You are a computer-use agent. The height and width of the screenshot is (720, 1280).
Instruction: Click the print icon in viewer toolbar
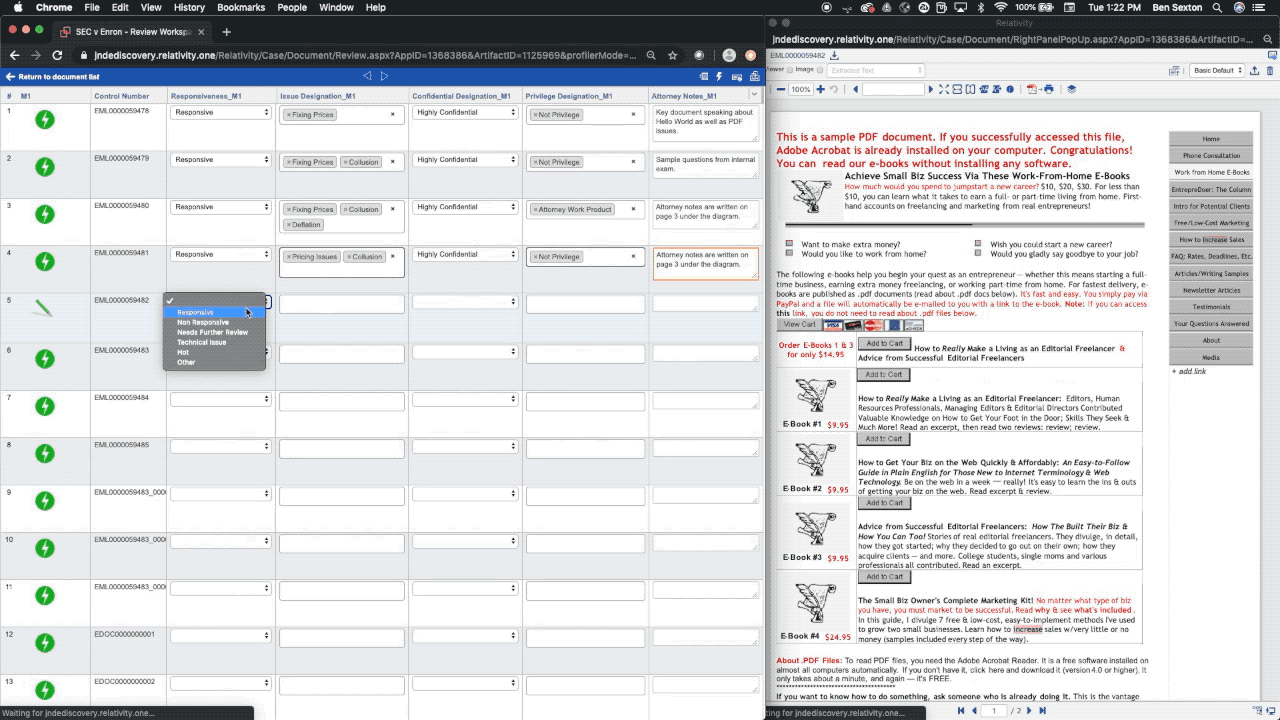1048,89
